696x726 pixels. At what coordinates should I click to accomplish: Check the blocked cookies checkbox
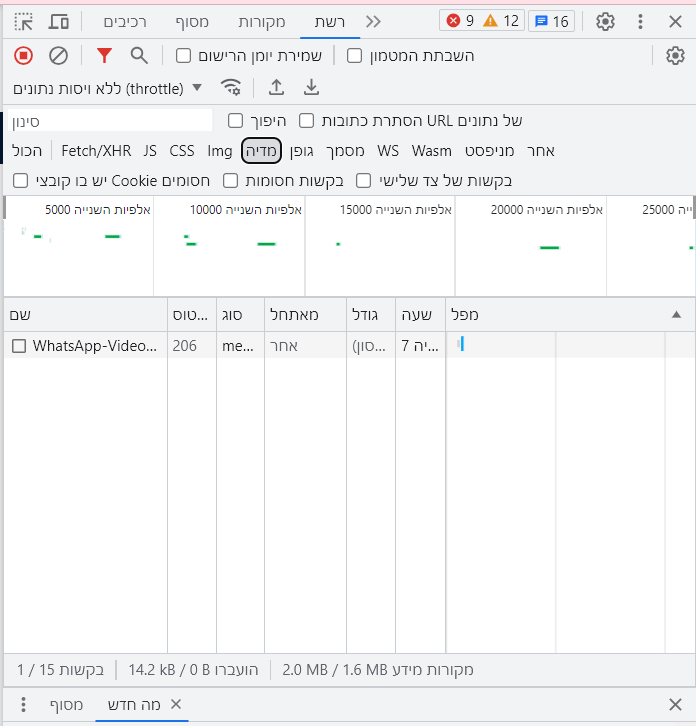pos(20,181)
